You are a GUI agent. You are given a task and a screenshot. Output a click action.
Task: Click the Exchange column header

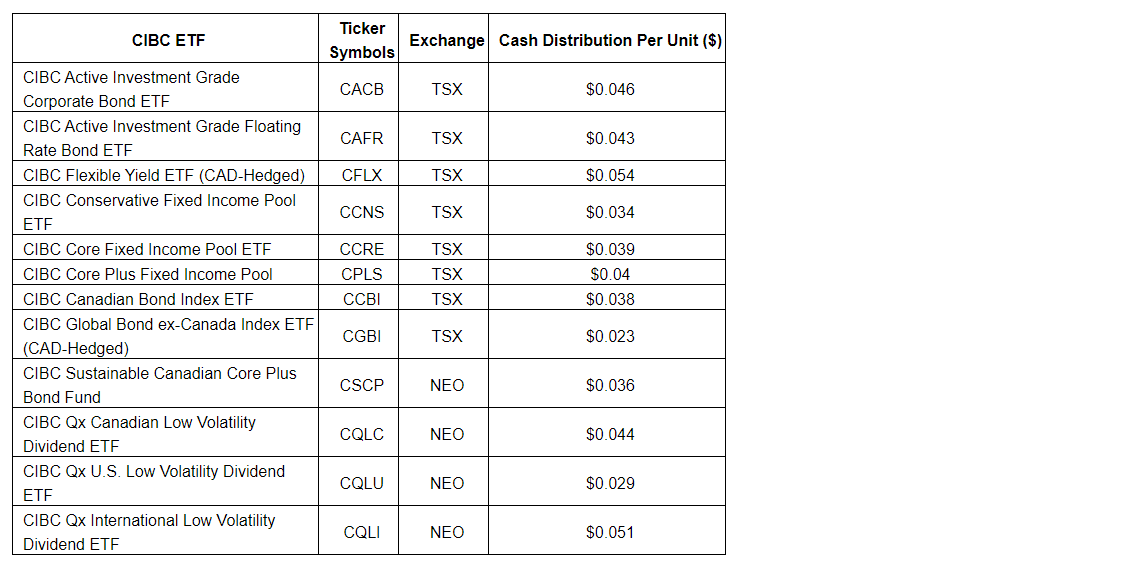coord(447,40)
